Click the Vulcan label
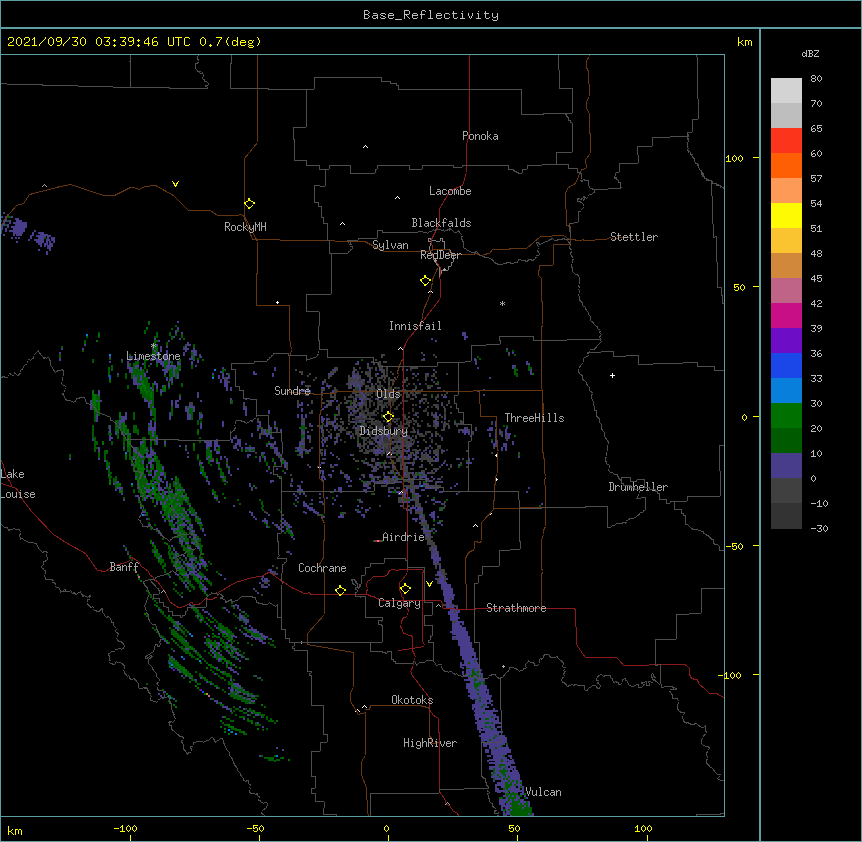Viewport: 862px width, 842px height. click(x=543, y=792)
